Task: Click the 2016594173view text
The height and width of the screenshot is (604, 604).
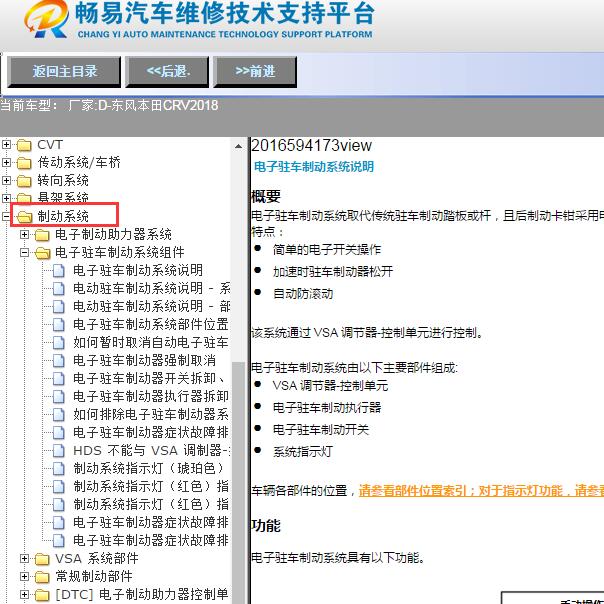Action: 311,146
